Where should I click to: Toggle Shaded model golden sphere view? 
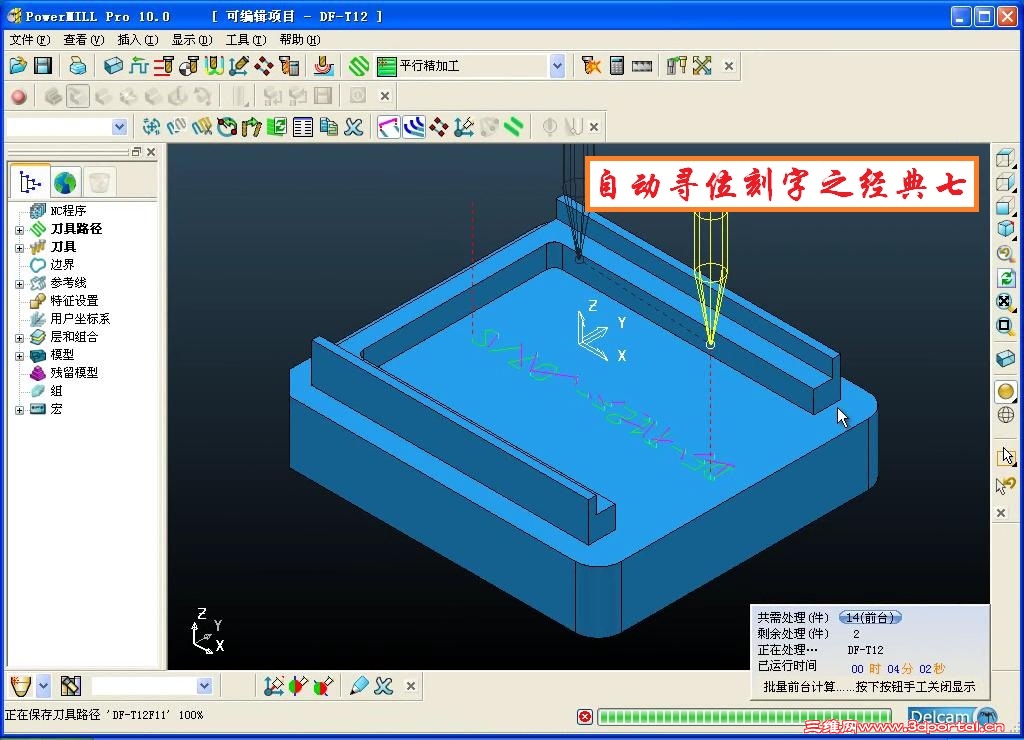point(1006,391)
